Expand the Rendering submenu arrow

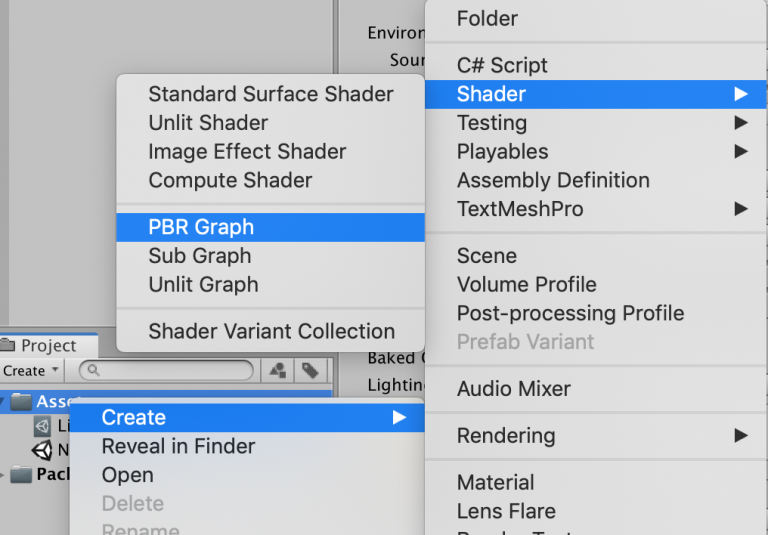[741, 435]
